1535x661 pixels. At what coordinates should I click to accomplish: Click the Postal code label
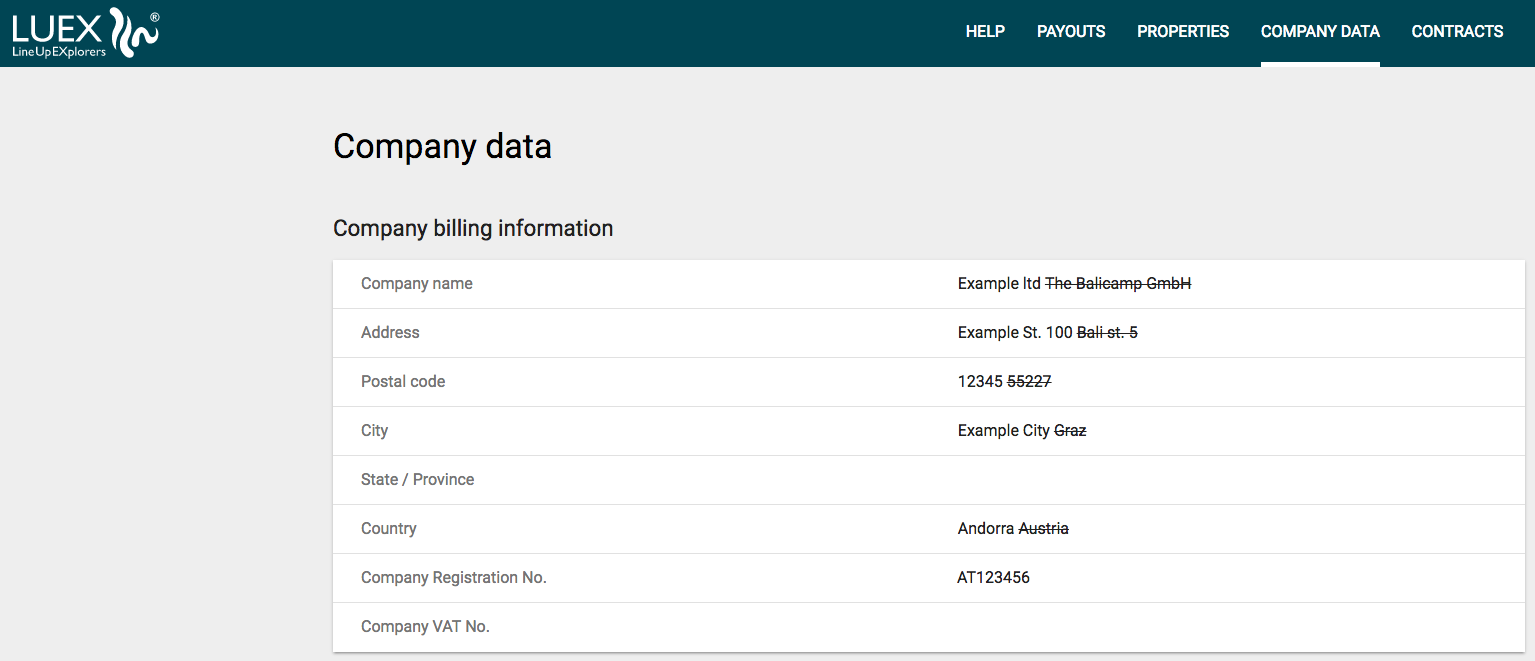[x=403, y=382]
